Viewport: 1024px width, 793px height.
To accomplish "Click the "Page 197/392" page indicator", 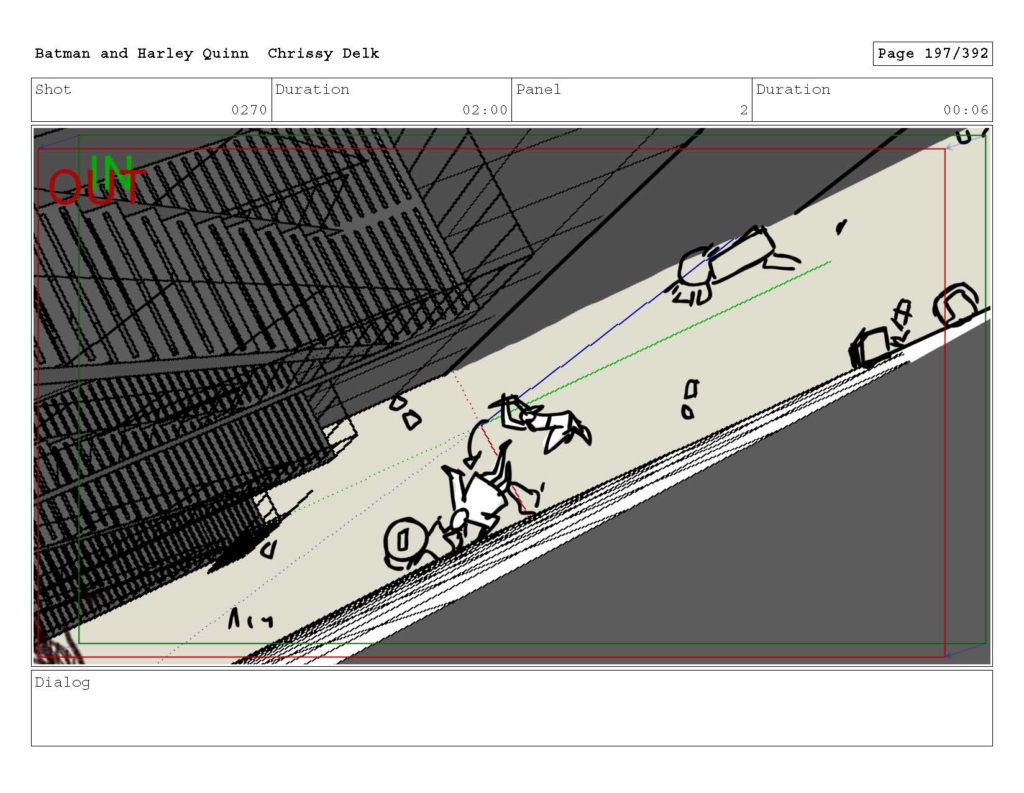I will point(933,54).
